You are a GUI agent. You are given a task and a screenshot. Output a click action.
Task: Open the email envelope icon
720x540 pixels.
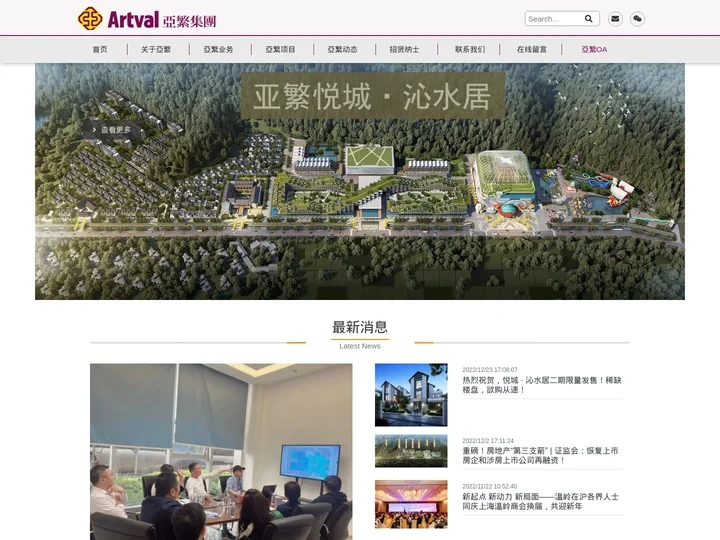[x=615, y=18]
